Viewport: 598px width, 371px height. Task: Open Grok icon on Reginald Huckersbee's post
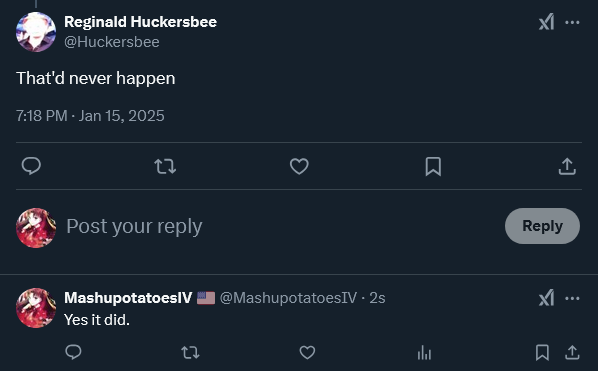pos(546,22)
